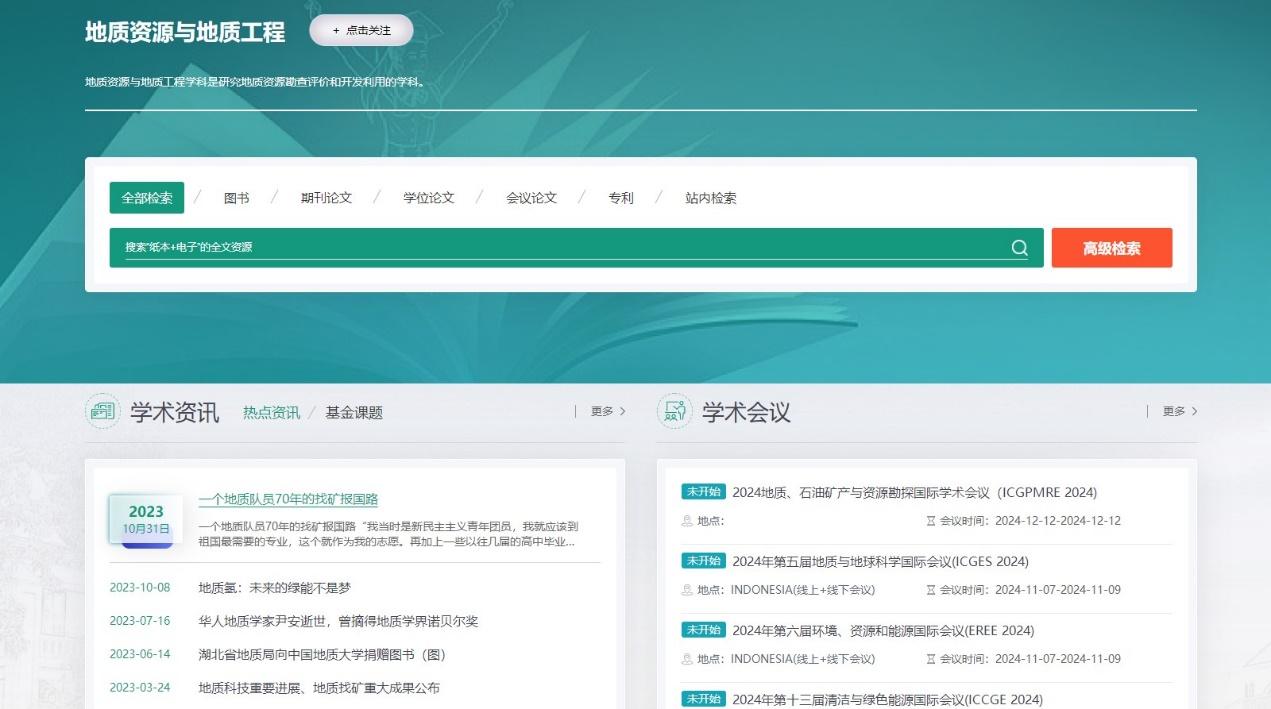This screenshot has height=709, width=1271.
Task: Choose the 会议论文 search tab
Action: pos(531,198)
